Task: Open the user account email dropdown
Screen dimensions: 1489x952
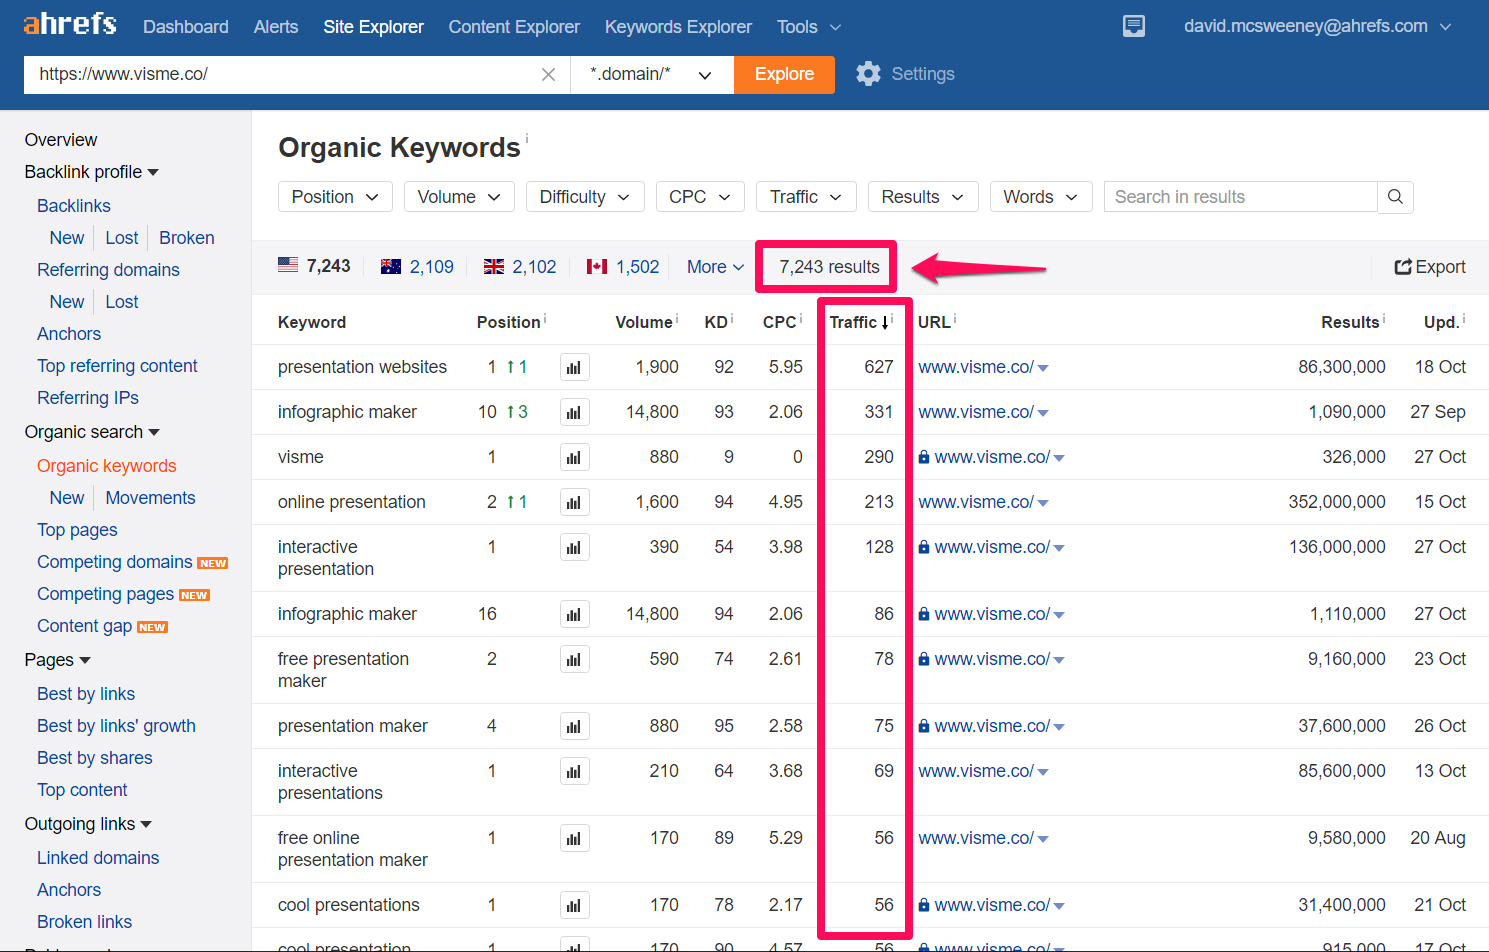Action: (1317, 26)
